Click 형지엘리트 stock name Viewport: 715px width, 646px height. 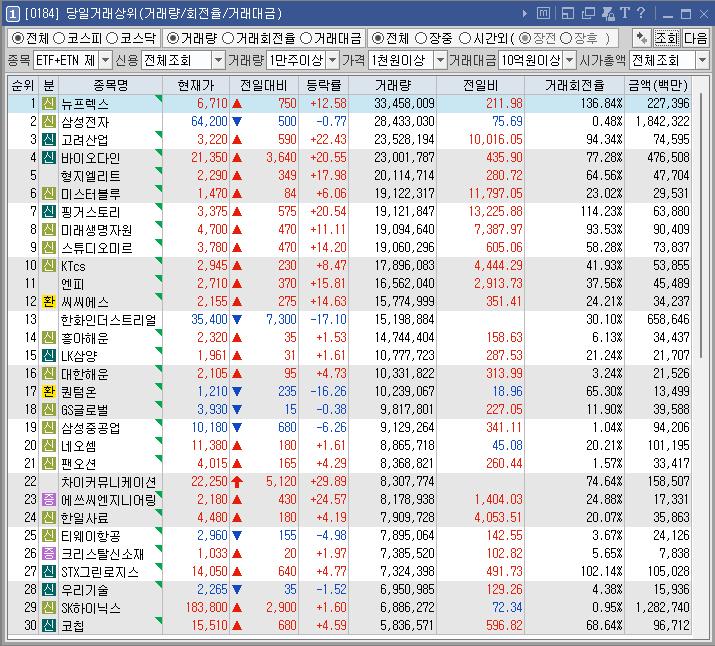(x=91, y=176)
